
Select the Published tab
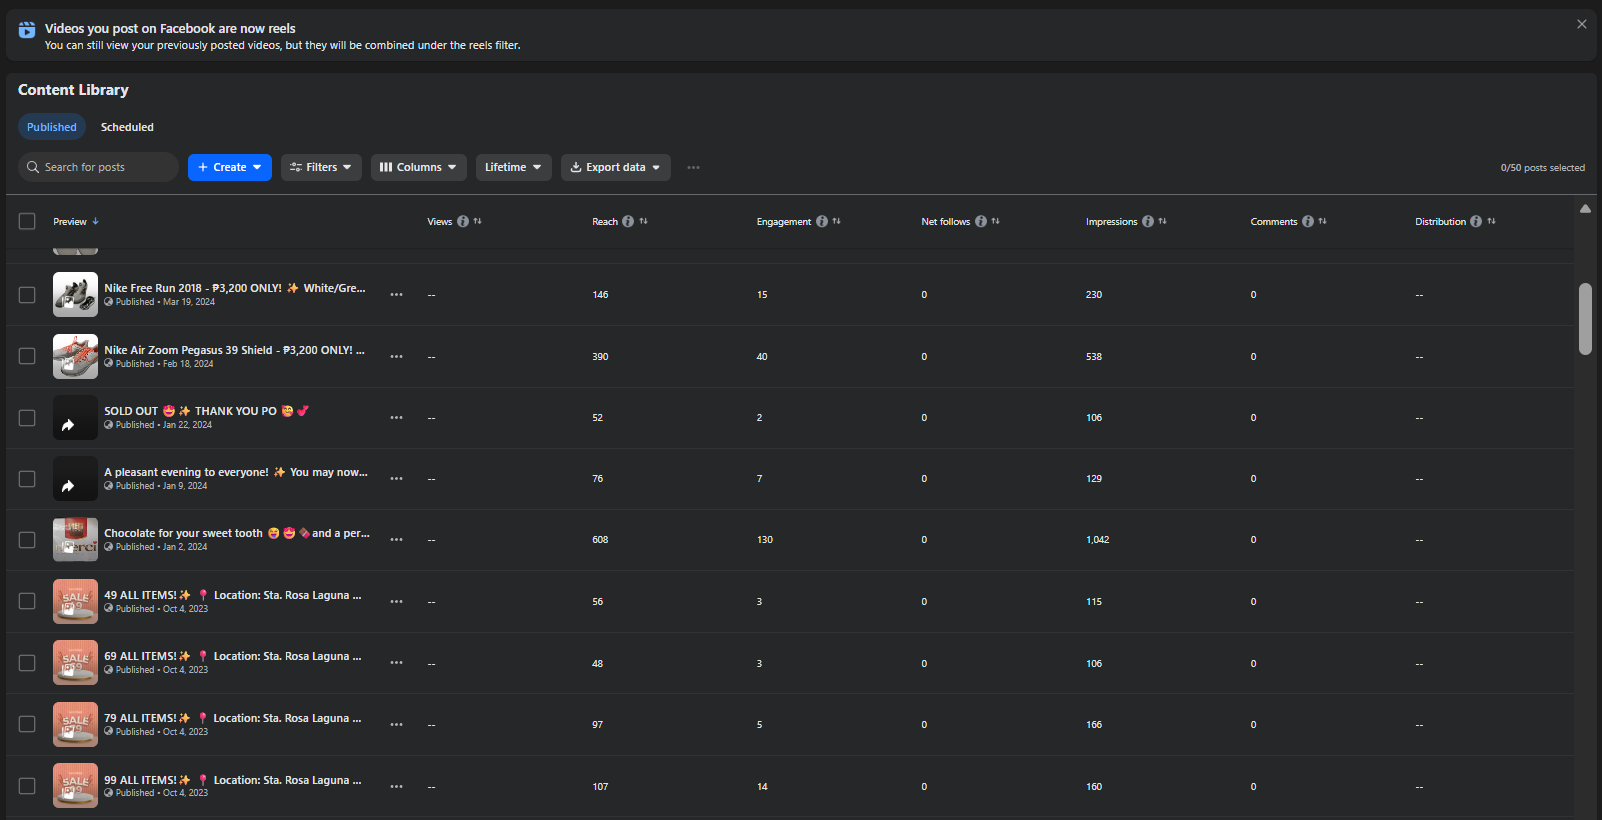pyautogui.click(x=52, y=128)
